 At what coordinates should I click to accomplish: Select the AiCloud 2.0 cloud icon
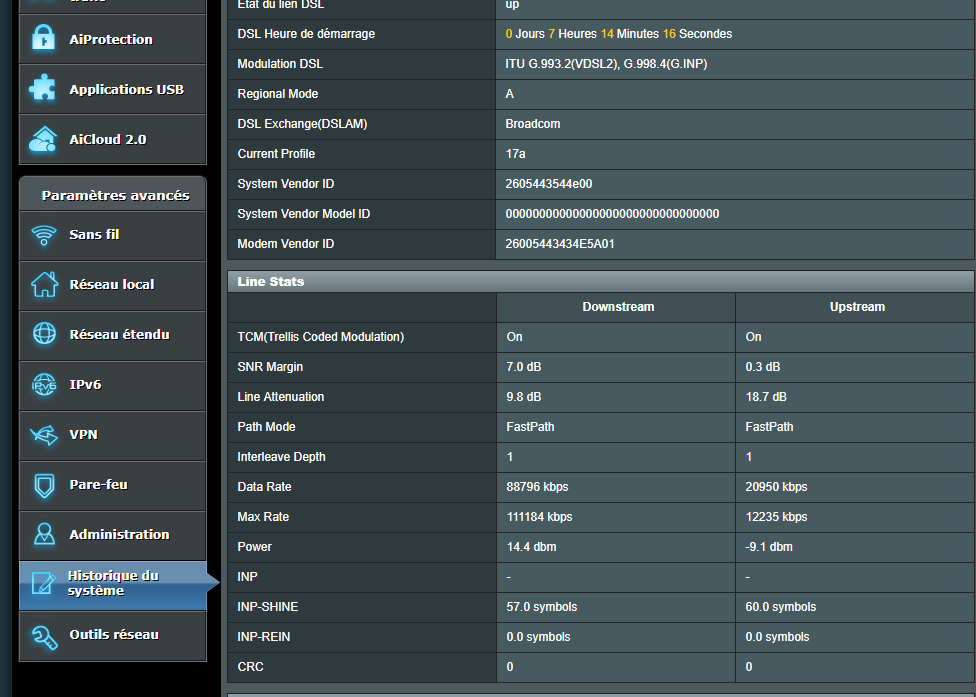(44, 139)
